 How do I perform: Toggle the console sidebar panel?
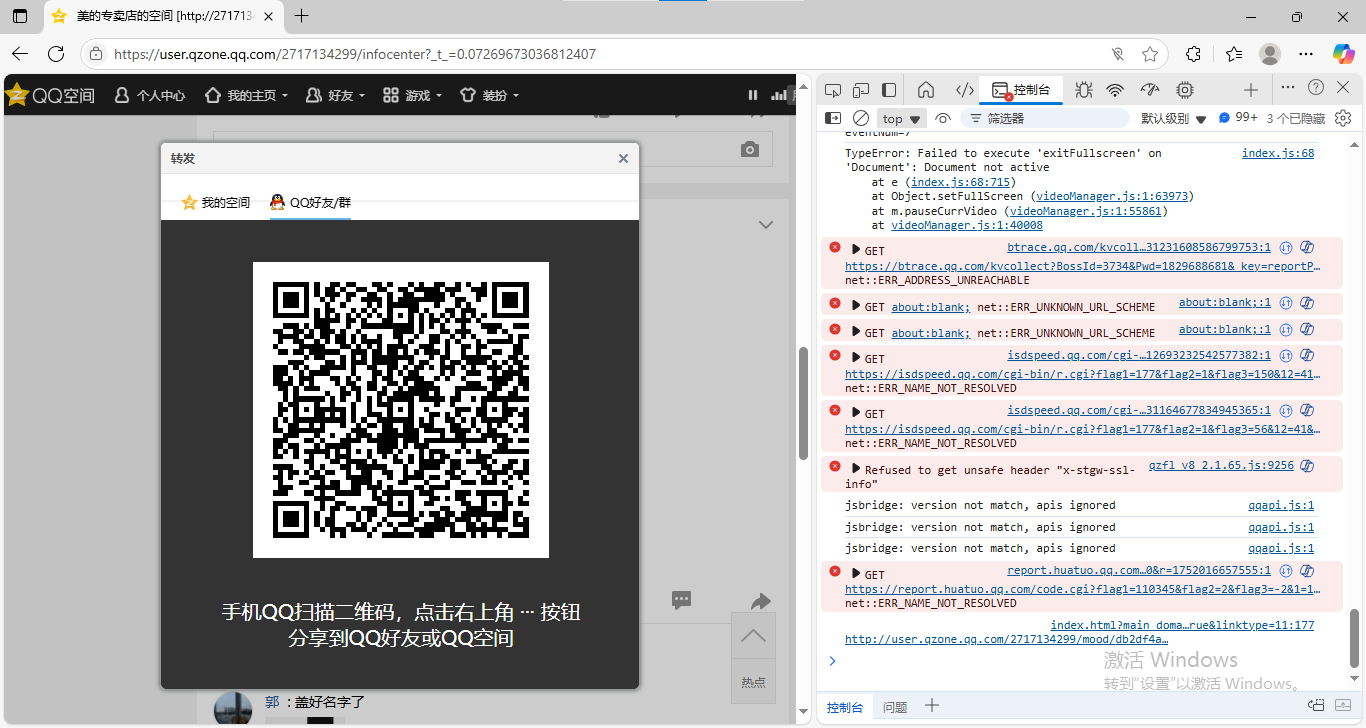click(832, 118)
